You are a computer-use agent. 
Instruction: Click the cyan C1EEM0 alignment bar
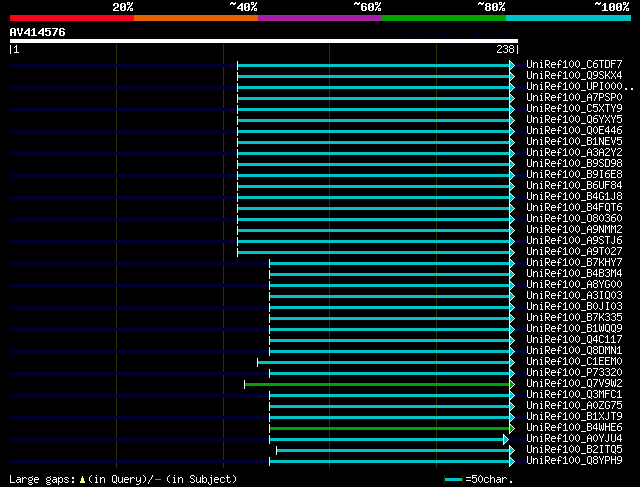(x=383, y=362)
